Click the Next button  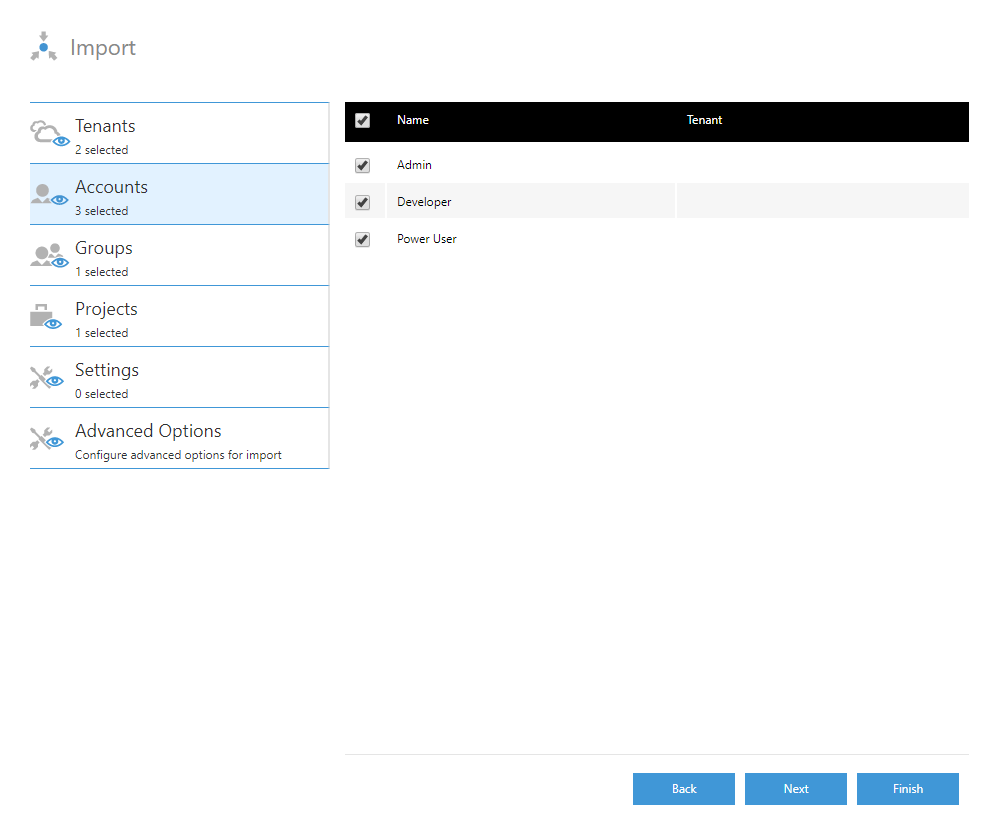795,789
